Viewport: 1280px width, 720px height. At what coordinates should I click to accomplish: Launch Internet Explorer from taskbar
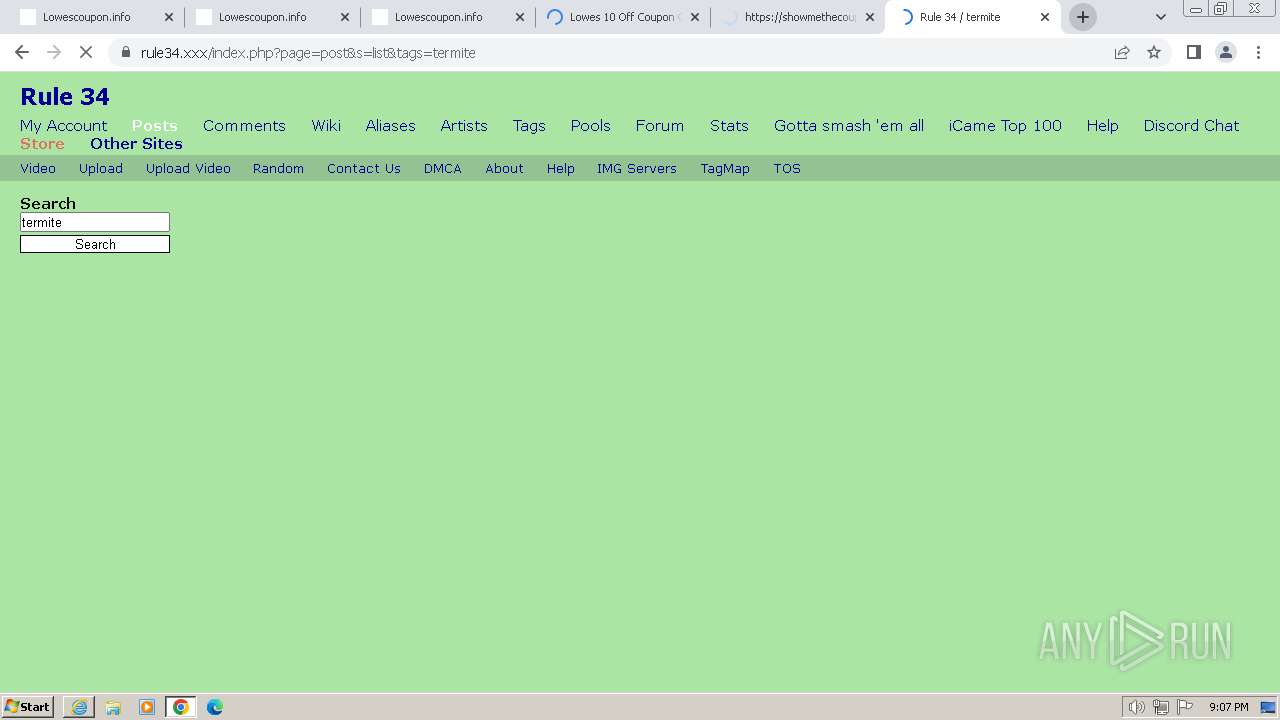[x=79, y=707]
